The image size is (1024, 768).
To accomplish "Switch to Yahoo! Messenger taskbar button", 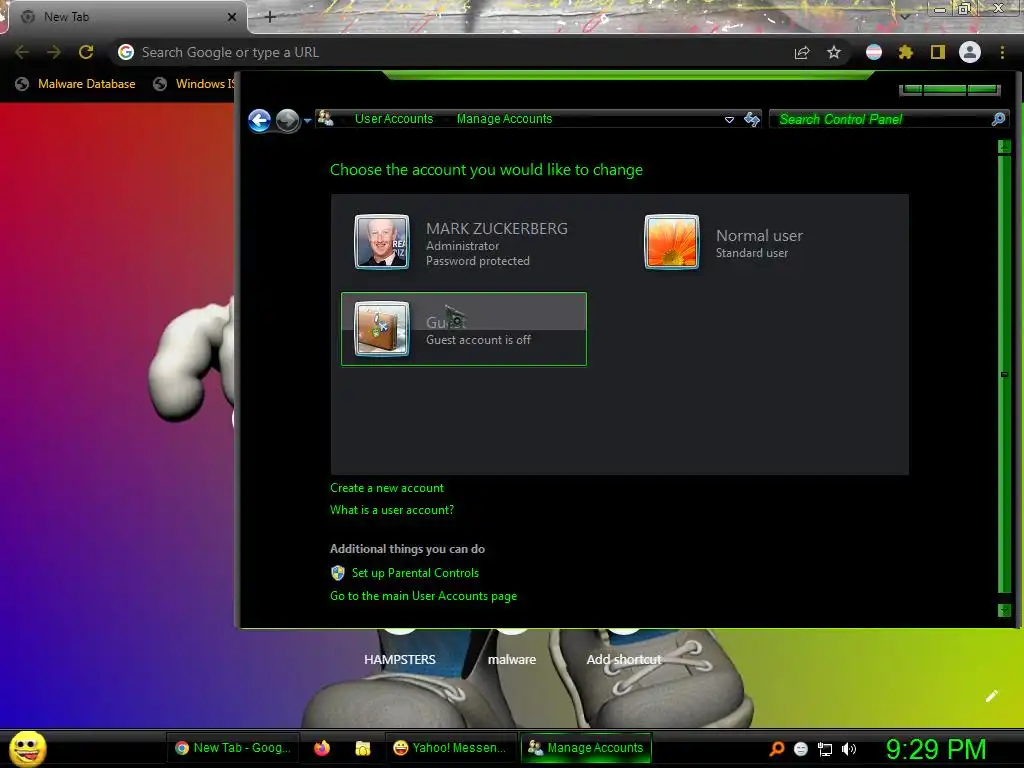I will [450, 748].
